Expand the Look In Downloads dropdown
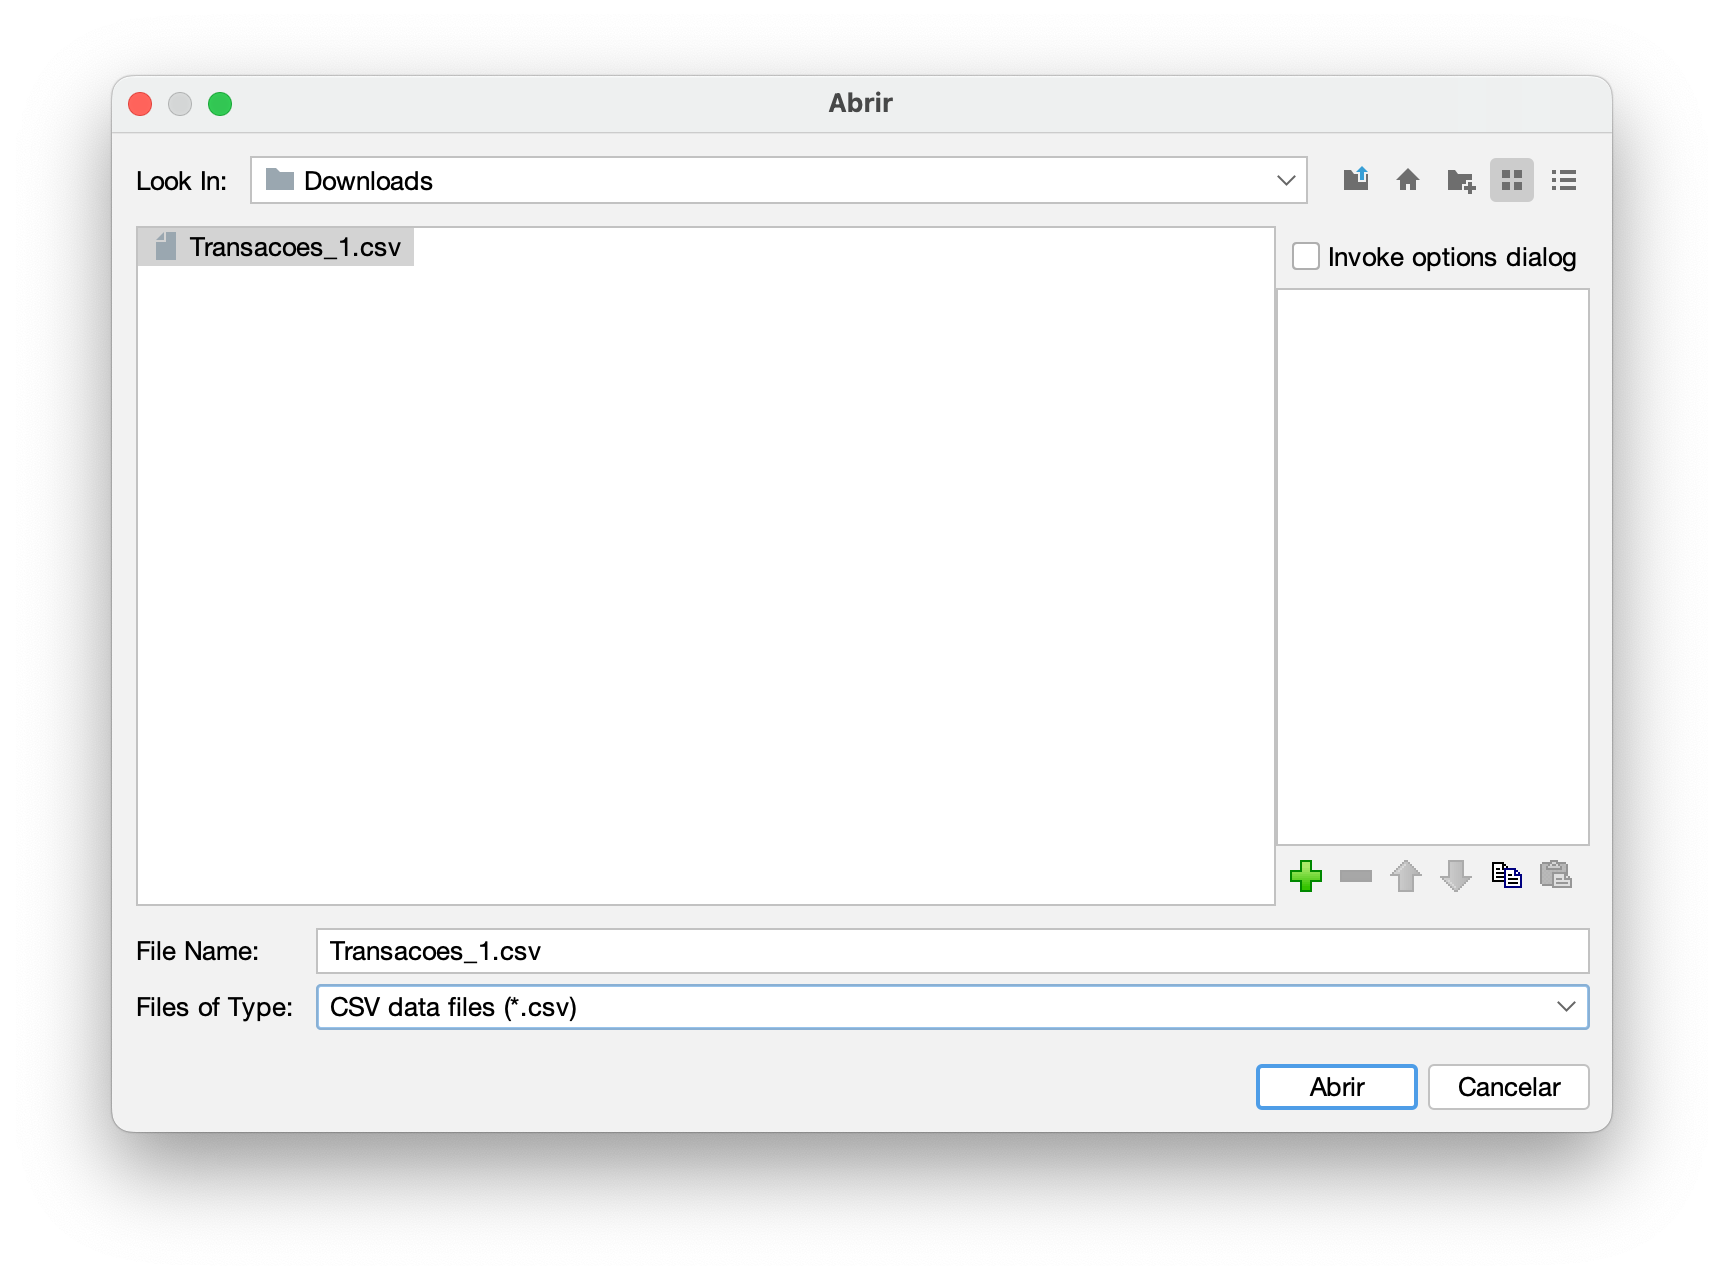 (1286, 181)
